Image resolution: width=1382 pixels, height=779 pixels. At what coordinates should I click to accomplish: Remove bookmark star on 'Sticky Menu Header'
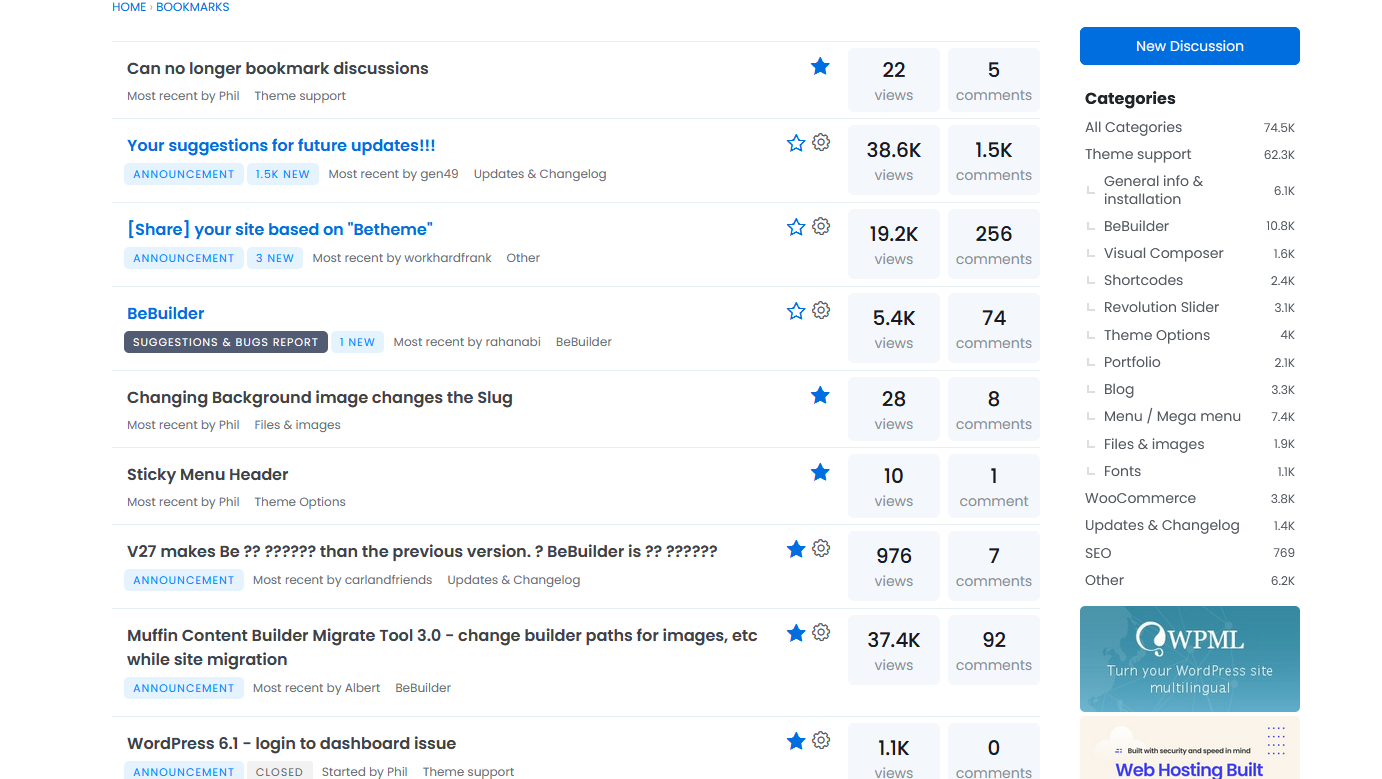pyautogui.click(x=820, y=472)
